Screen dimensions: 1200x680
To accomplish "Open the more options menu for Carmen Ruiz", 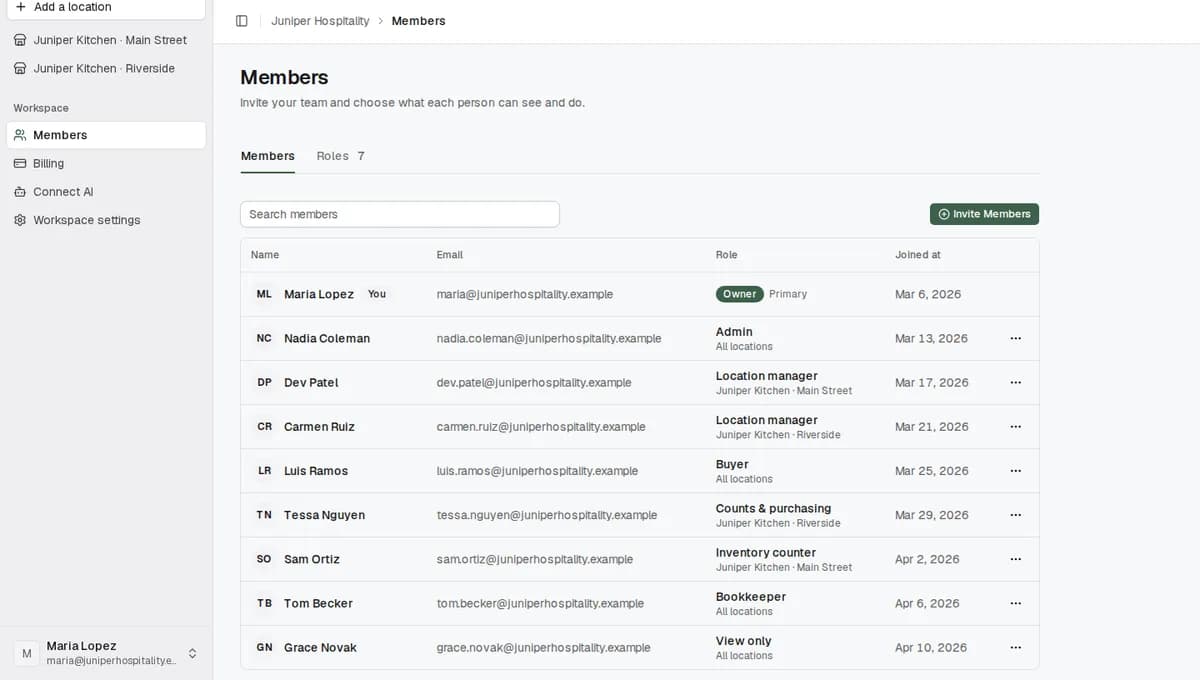I will pyautogui.click(x=1016, y=427).
